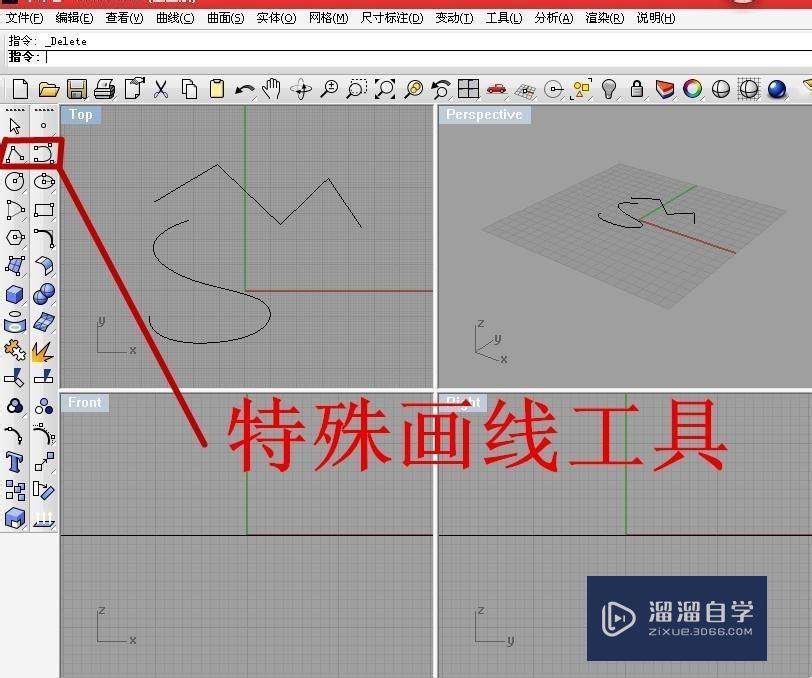Click the red car icon

(x=497, y=89)
